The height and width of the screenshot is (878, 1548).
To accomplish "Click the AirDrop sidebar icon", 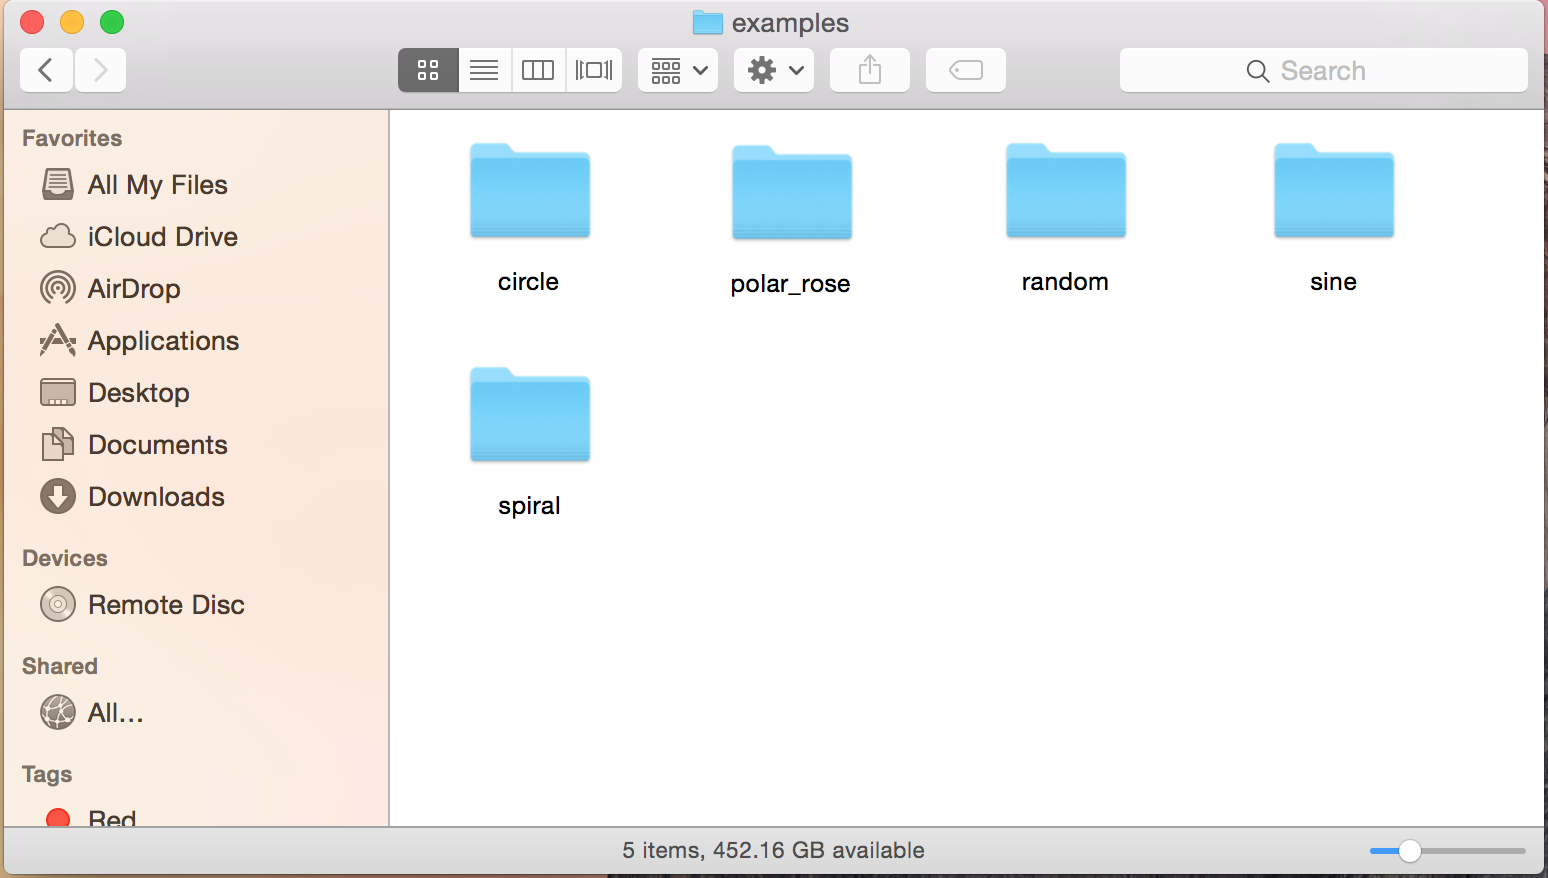I will pyautogui.click(x=58, y=288).
